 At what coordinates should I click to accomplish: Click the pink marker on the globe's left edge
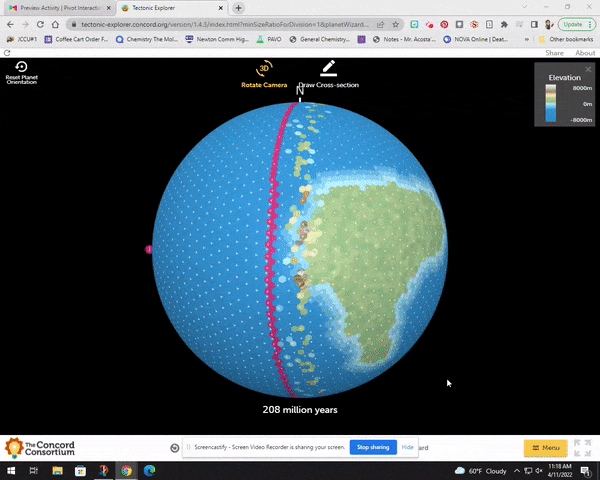click(149, 249)
